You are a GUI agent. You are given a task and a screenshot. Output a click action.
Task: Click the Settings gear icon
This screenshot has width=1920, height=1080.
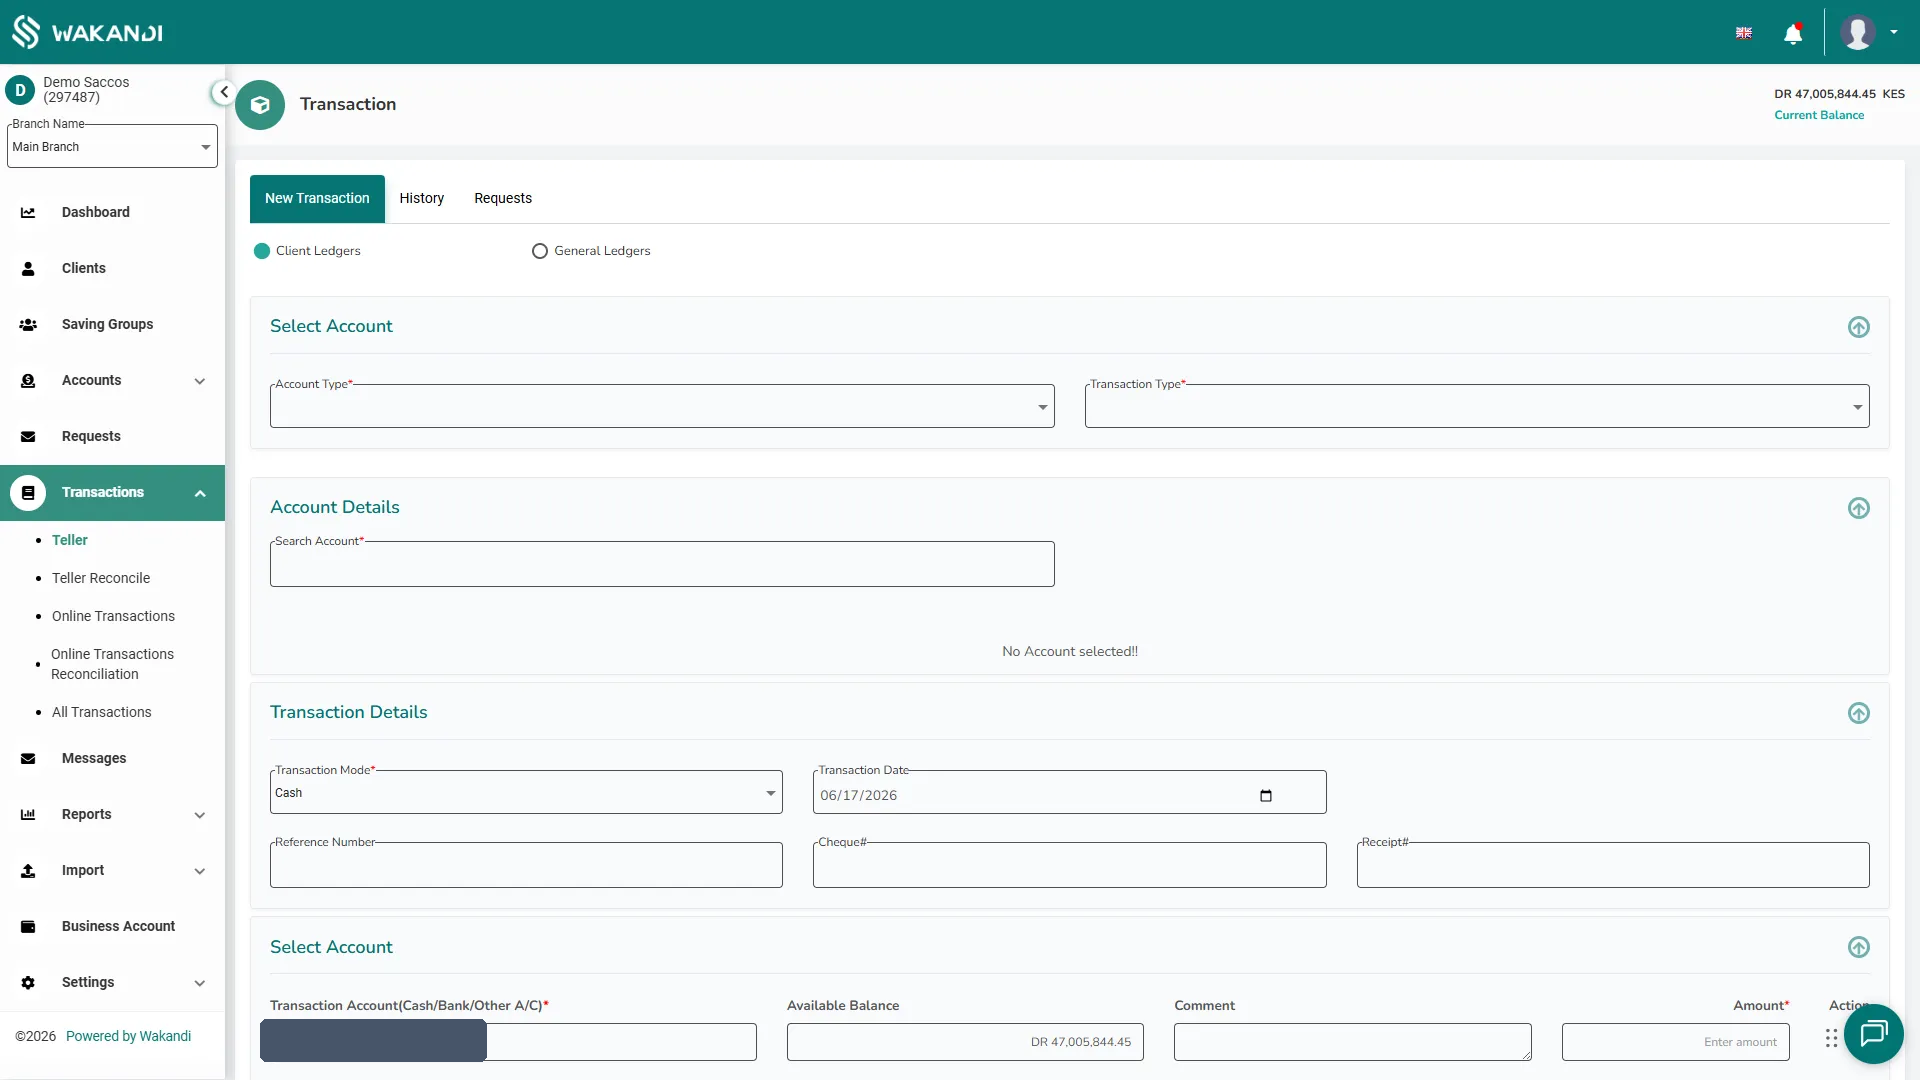tap(28, 982)
